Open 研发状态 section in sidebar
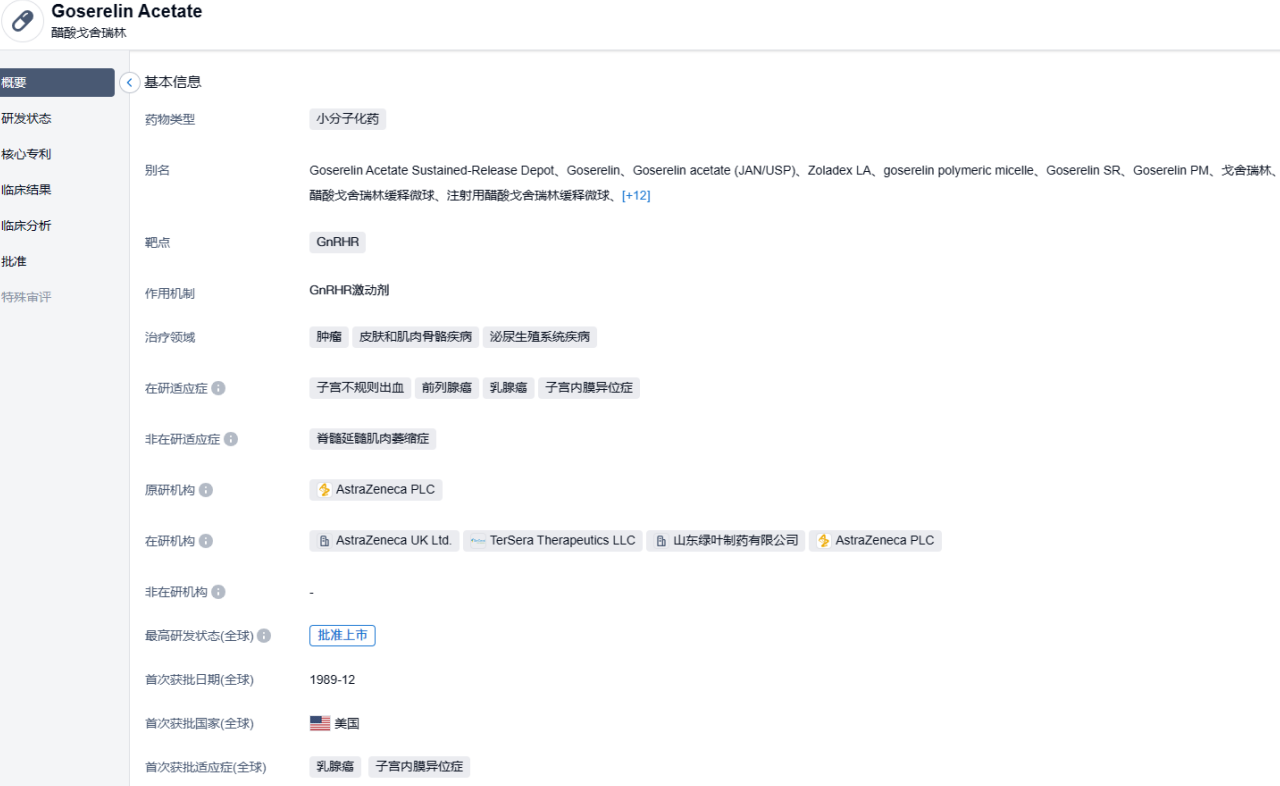The width and height of the screenshot is (1280, 786). coord(27,119)
